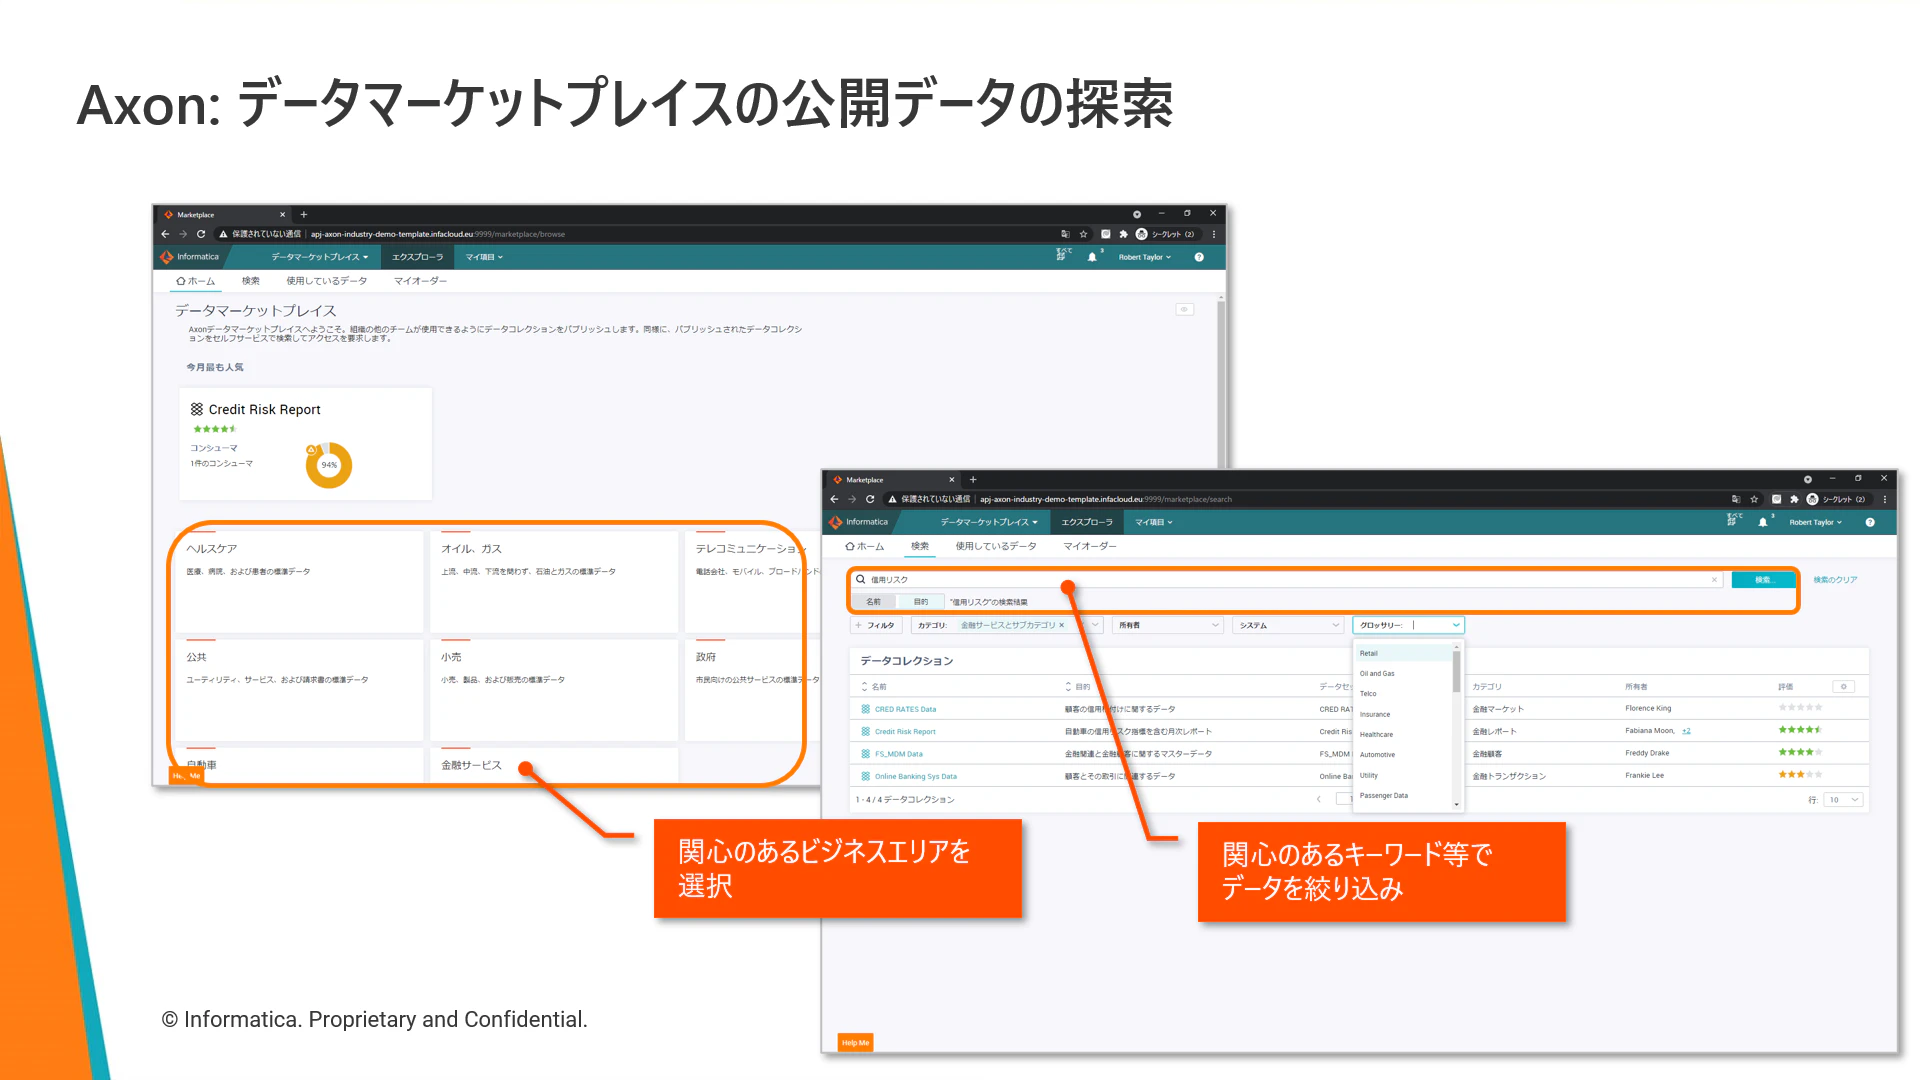This screenshot has height=1080, width=1920.
Task: Click the 94% donut chart on Credit Risk Report card
Action: [x=329, y=465]
